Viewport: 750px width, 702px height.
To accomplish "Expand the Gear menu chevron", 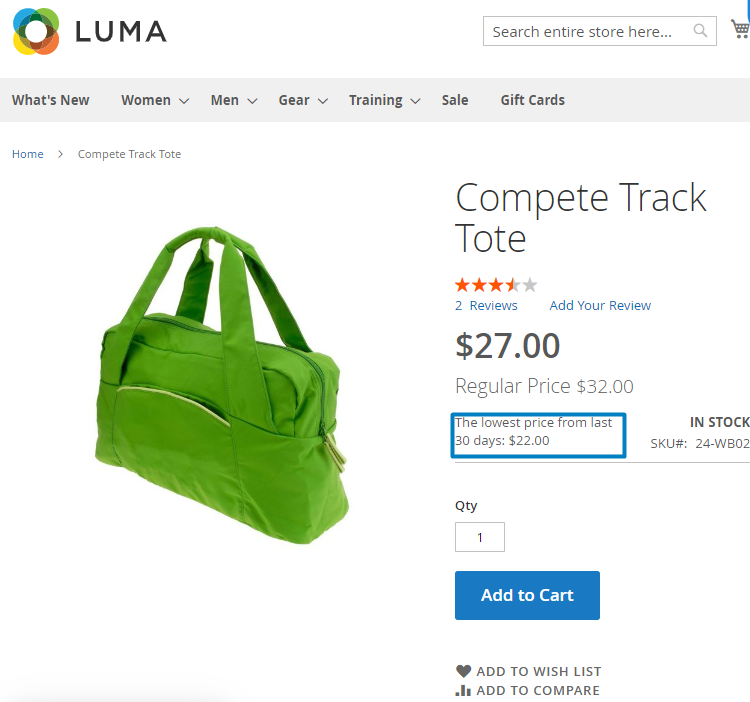I will click(323, 101).
